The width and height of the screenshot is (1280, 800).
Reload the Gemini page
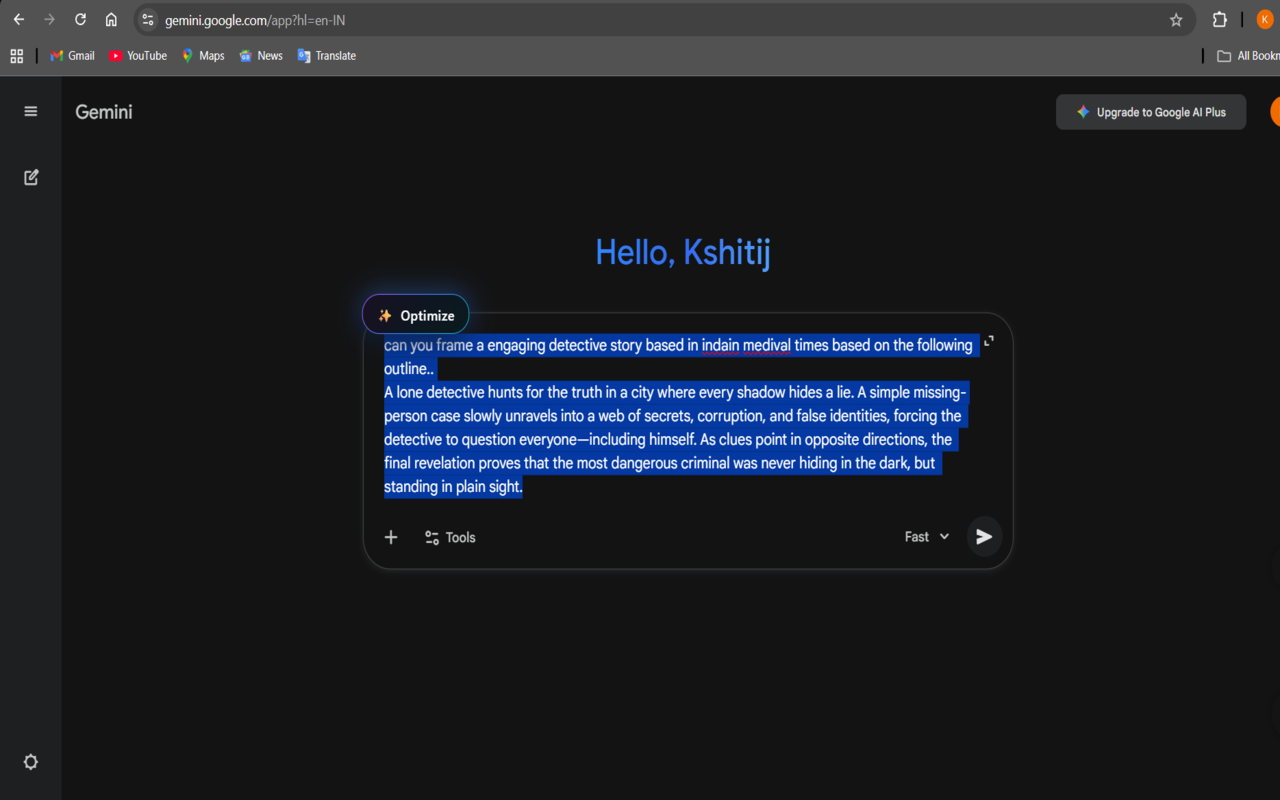(x=81, y=20)
